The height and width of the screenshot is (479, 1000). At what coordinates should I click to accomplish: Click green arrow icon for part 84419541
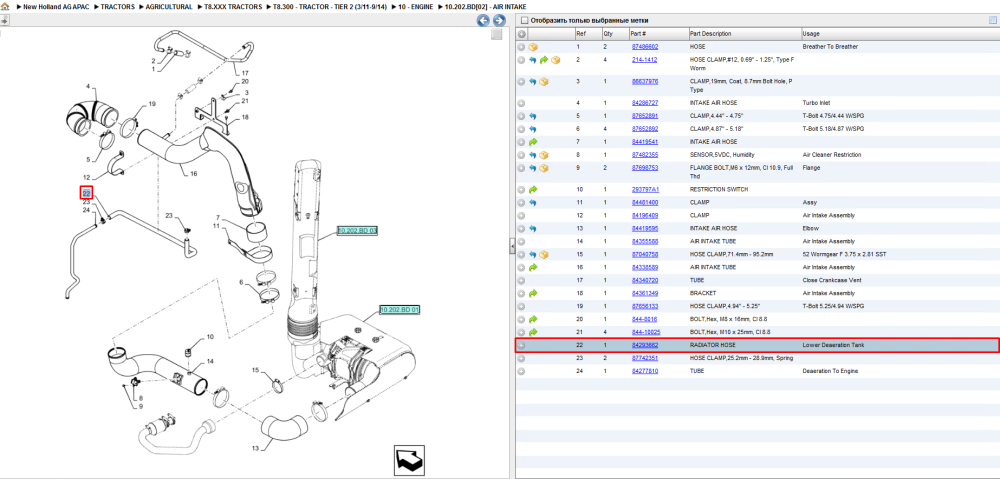point(533,142)
